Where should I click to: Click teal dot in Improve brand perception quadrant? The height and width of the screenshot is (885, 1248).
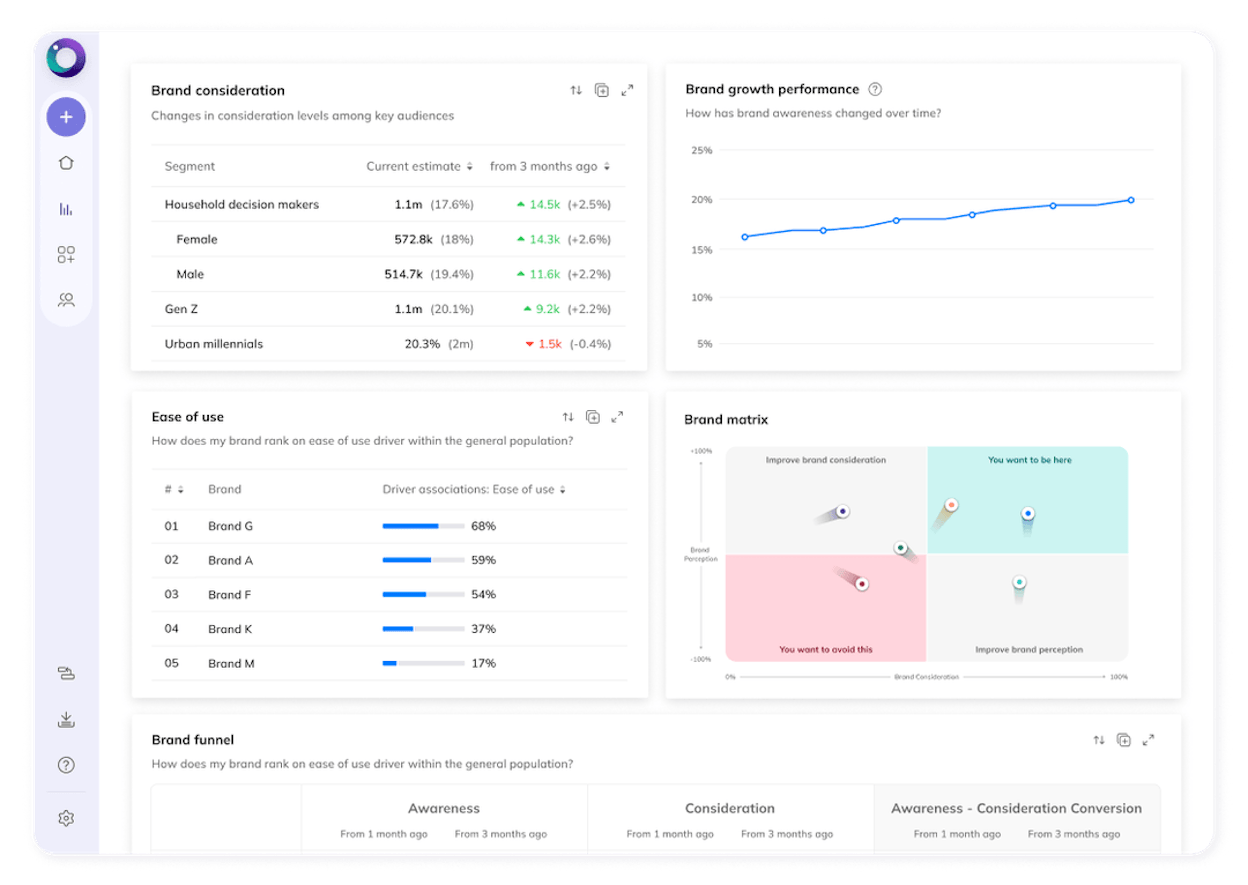pos(1019,582)
